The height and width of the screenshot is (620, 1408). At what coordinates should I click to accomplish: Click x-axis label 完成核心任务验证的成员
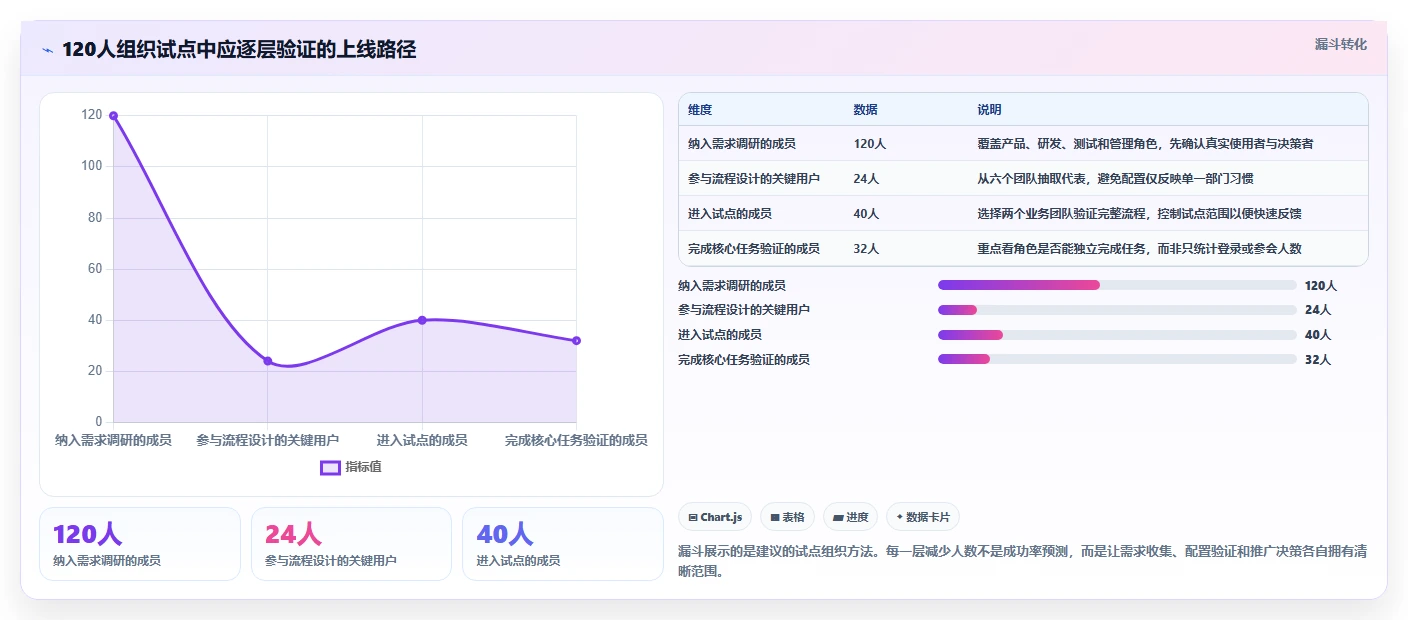coord(576,440)
